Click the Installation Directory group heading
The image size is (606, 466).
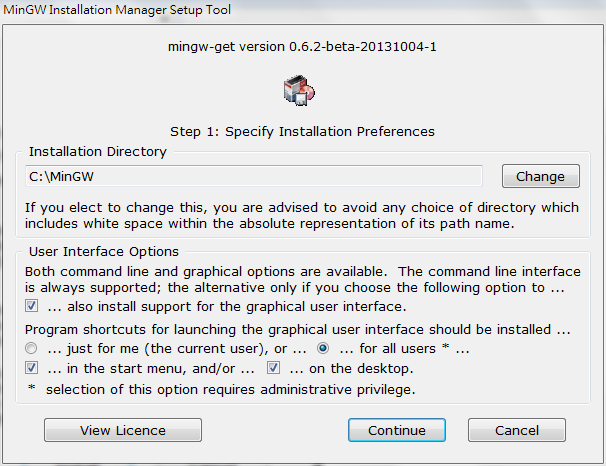[x=98, y=151]
